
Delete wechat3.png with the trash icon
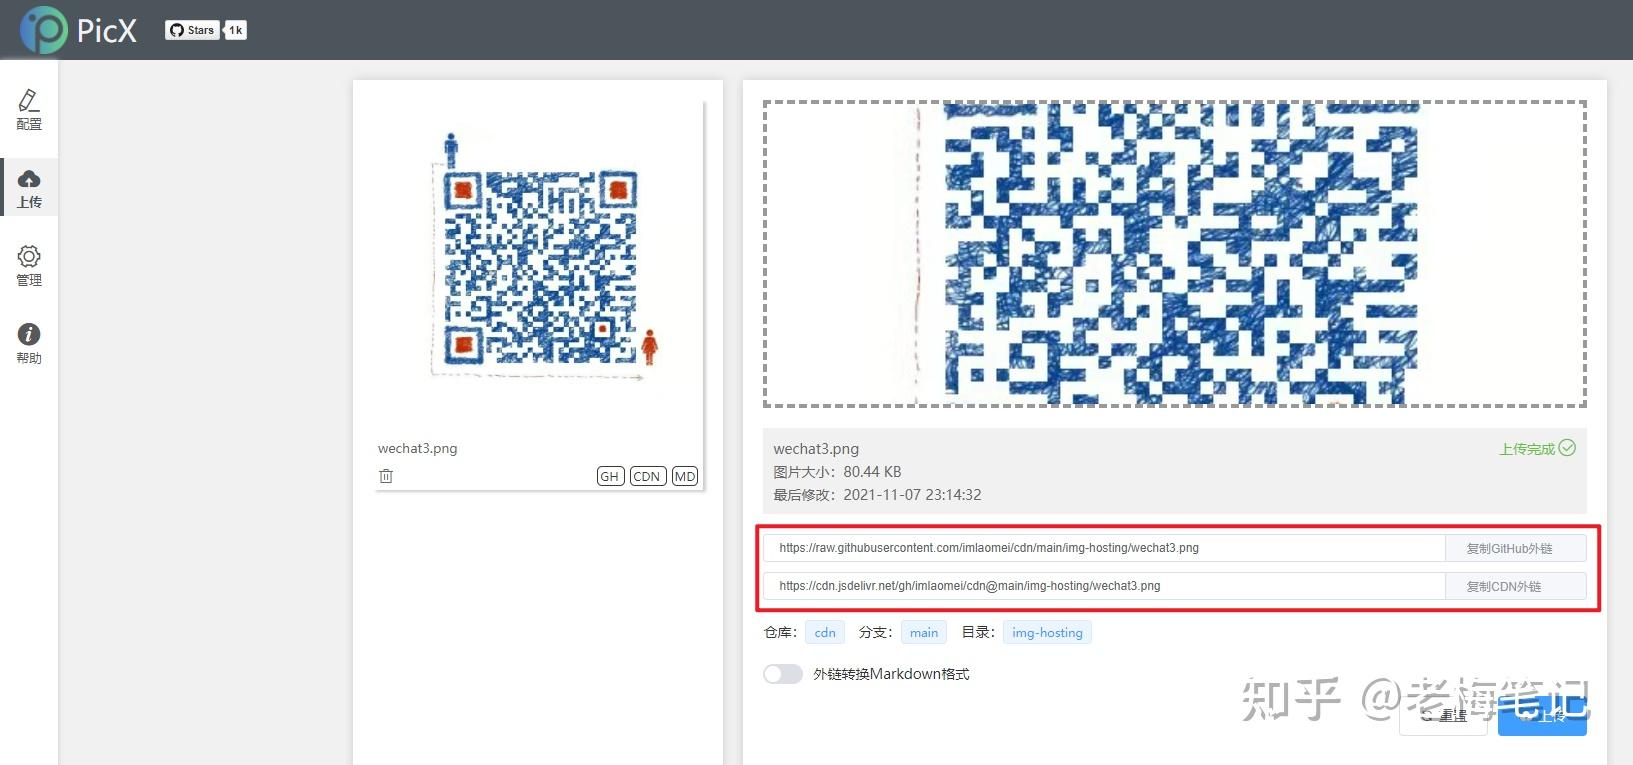[x=386, y=476]
